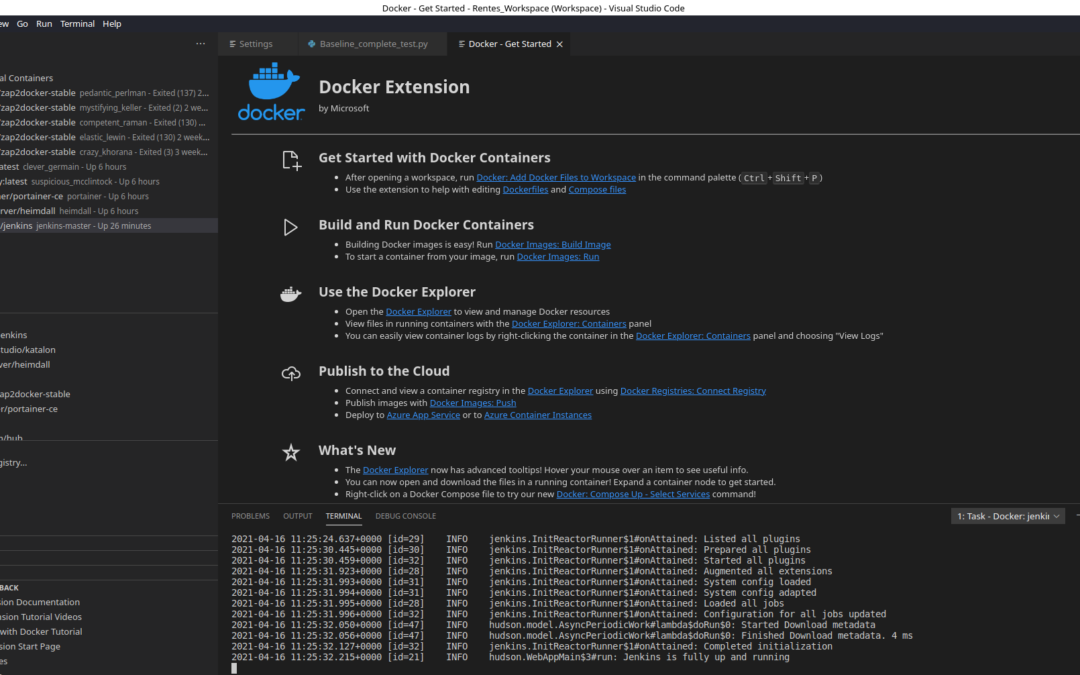Screen dimensions: 1080x675
Task: Open the Azure App Service link
Action: pyautogui.click(x=423, y=415)
